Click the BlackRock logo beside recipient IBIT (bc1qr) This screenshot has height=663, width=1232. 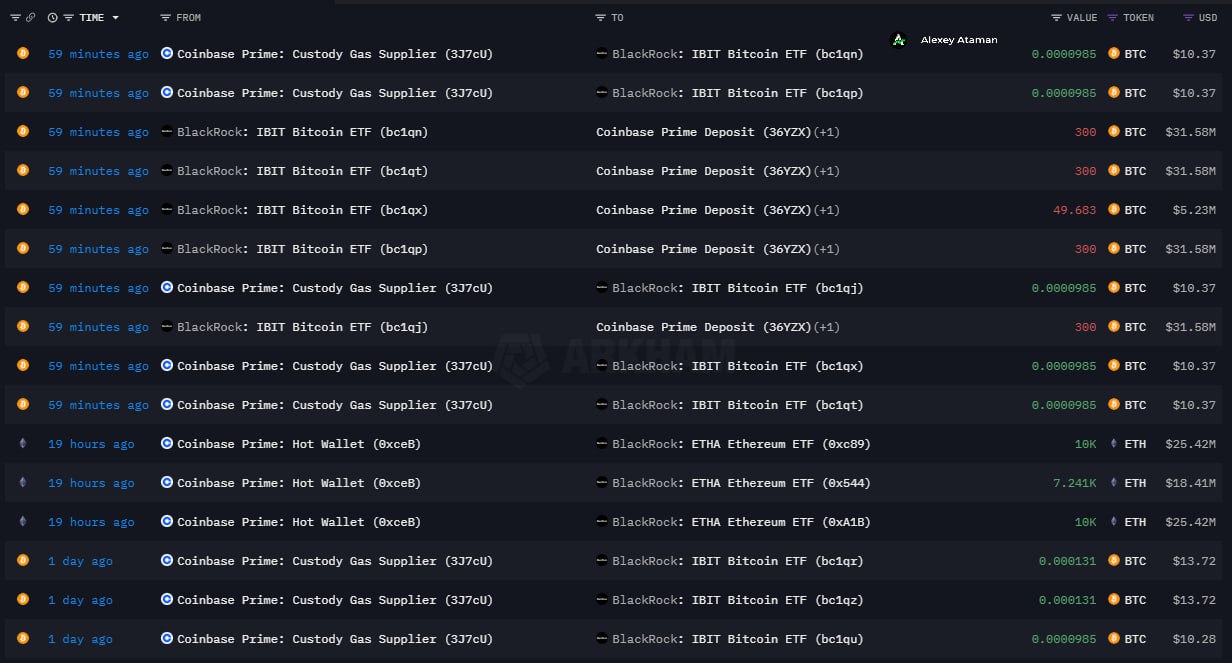click(602, 561)
